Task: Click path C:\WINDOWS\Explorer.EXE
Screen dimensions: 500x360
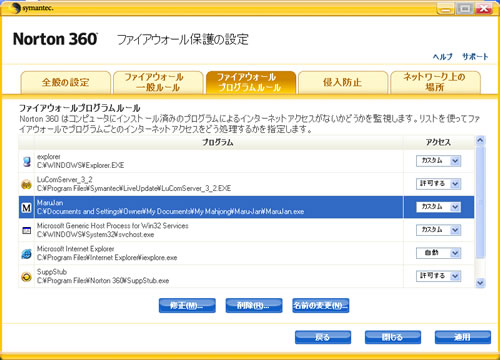Action: point(80,165)
